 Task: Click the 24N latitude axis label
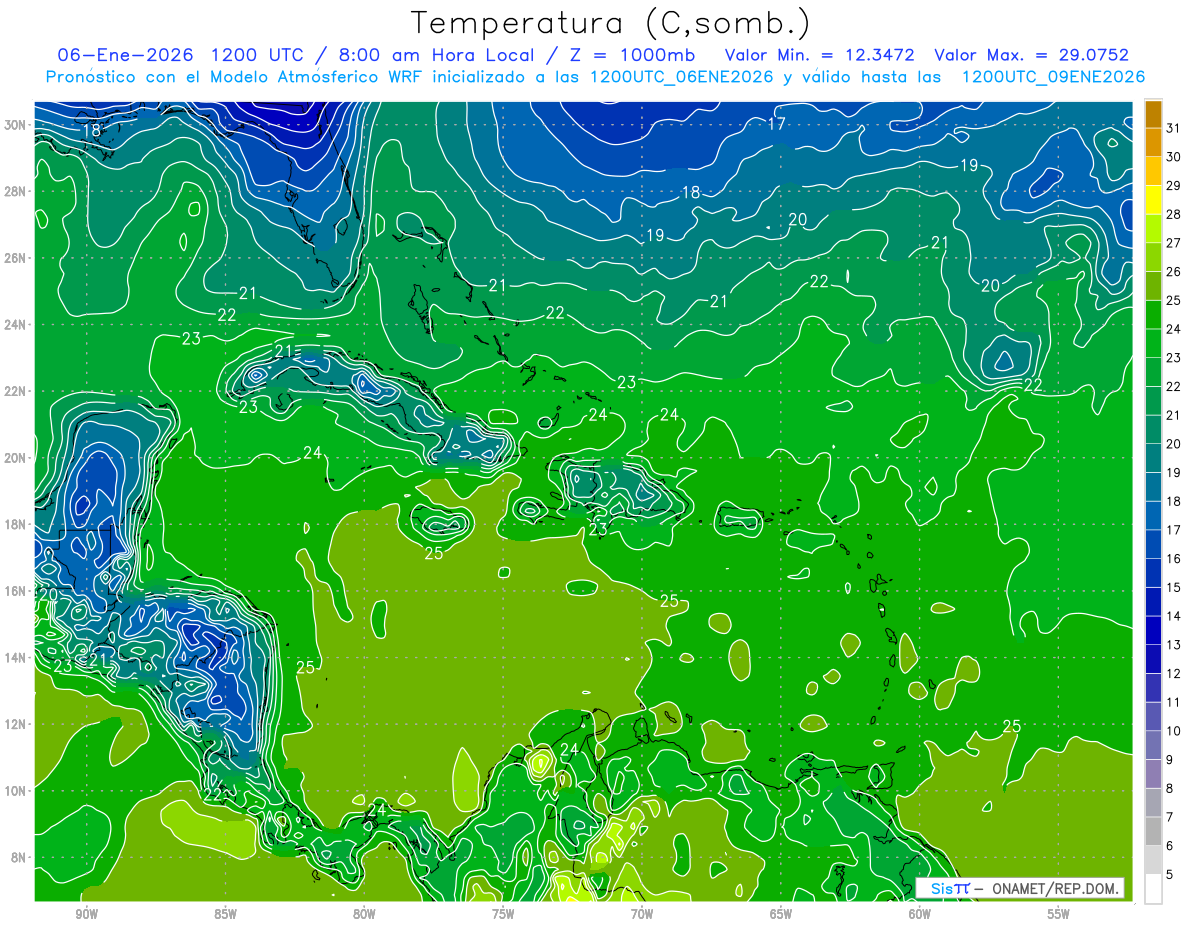[x=15, y=325]
